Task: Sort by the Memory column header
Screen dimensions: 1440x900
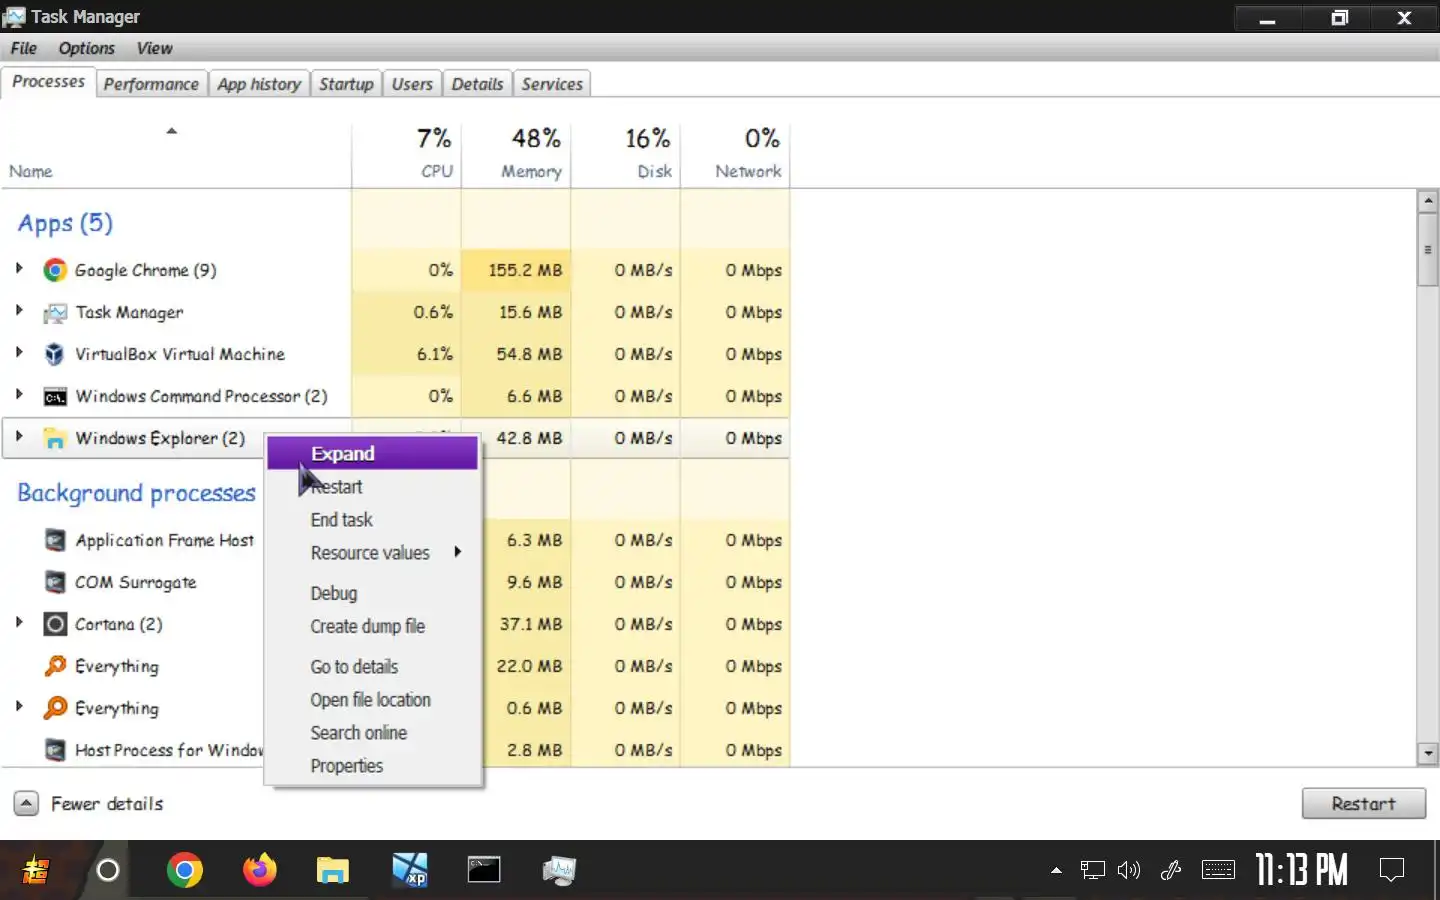Action: coord(516,154)
